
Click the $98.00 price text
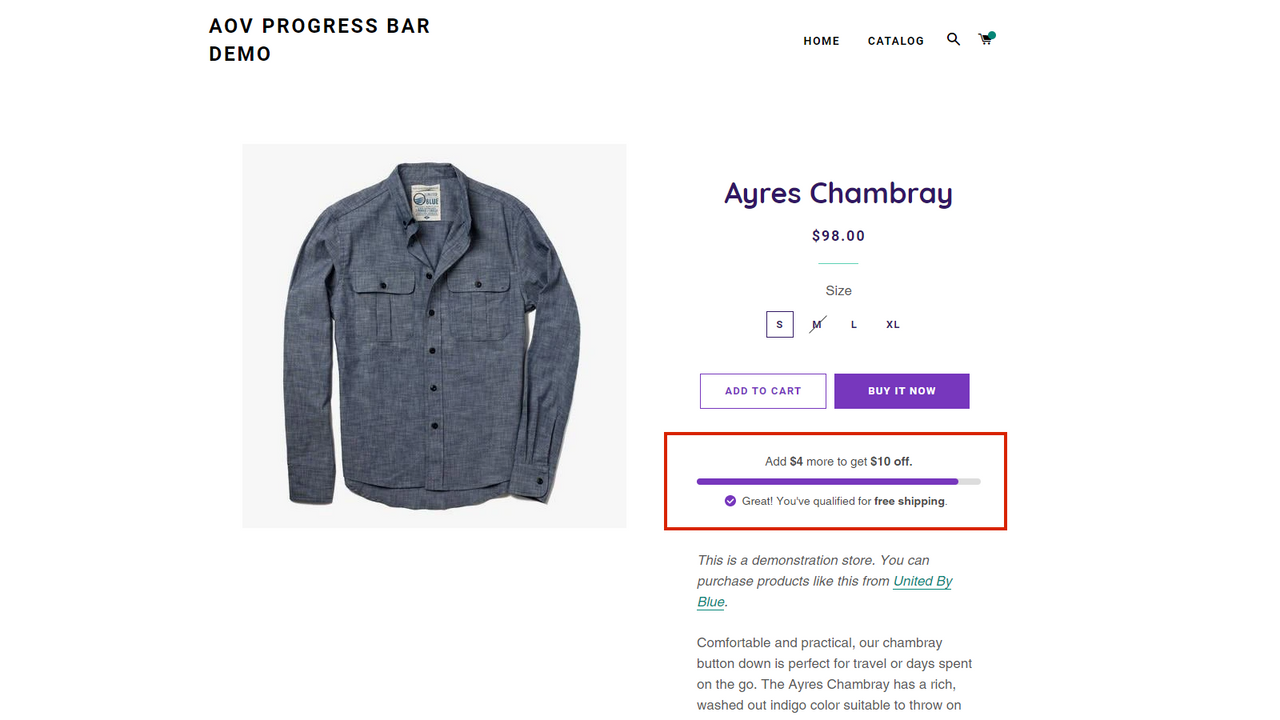[838, 236]
